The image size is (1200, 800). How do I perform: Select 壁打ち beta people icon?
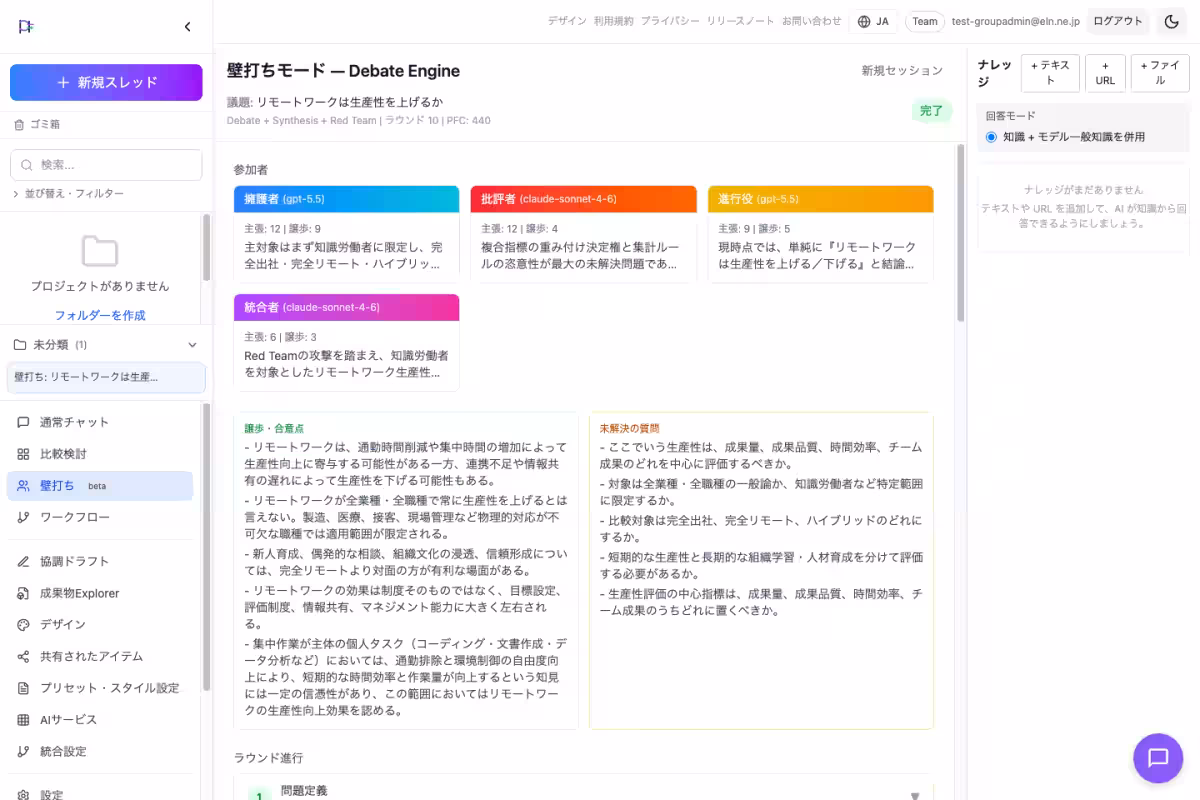pos(23,486)
